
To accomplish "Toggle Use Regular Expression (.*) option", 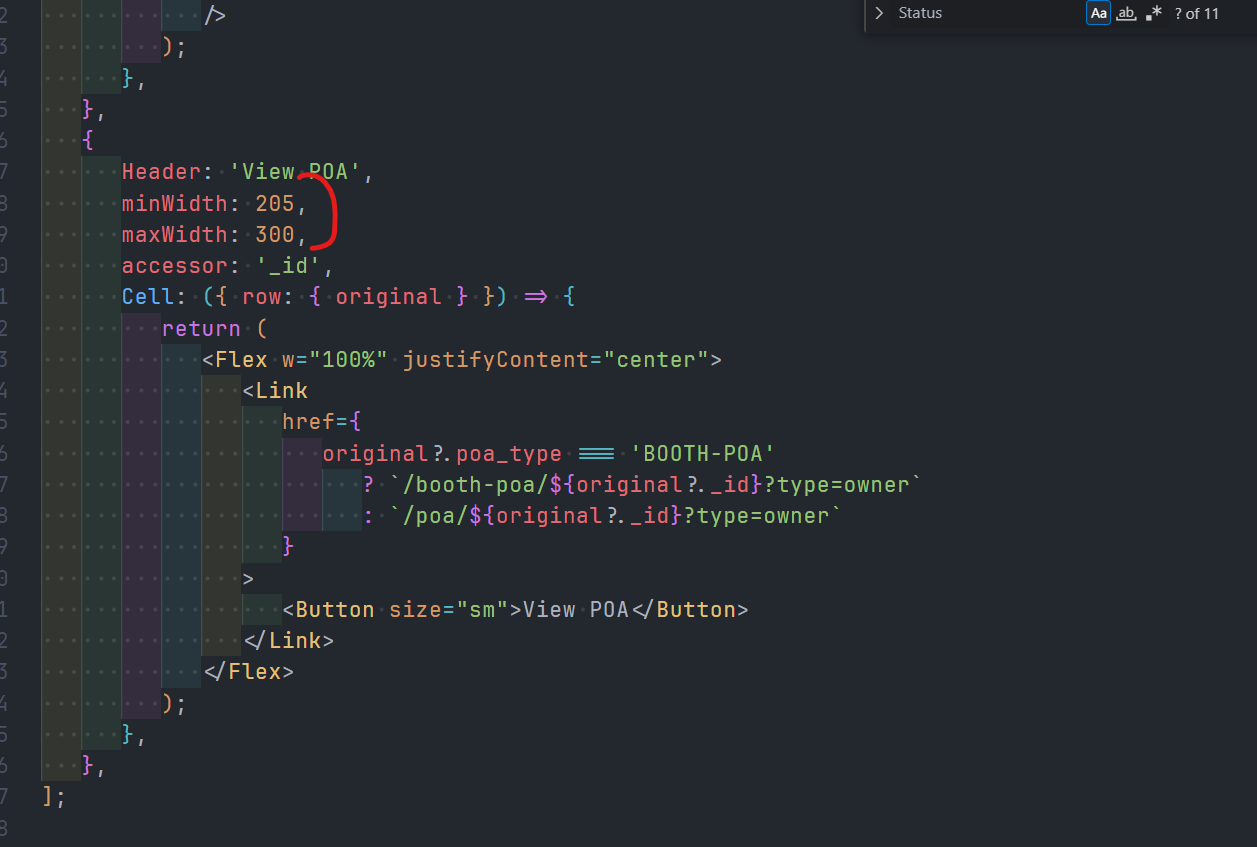I will pyautogui.click(x=1154, y=14).
